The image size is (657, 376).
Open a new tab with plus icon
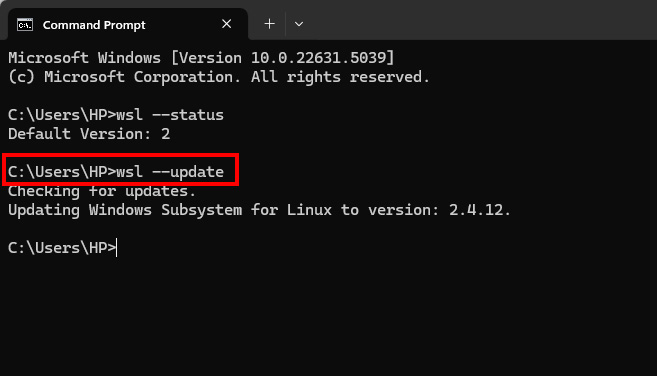269,24
